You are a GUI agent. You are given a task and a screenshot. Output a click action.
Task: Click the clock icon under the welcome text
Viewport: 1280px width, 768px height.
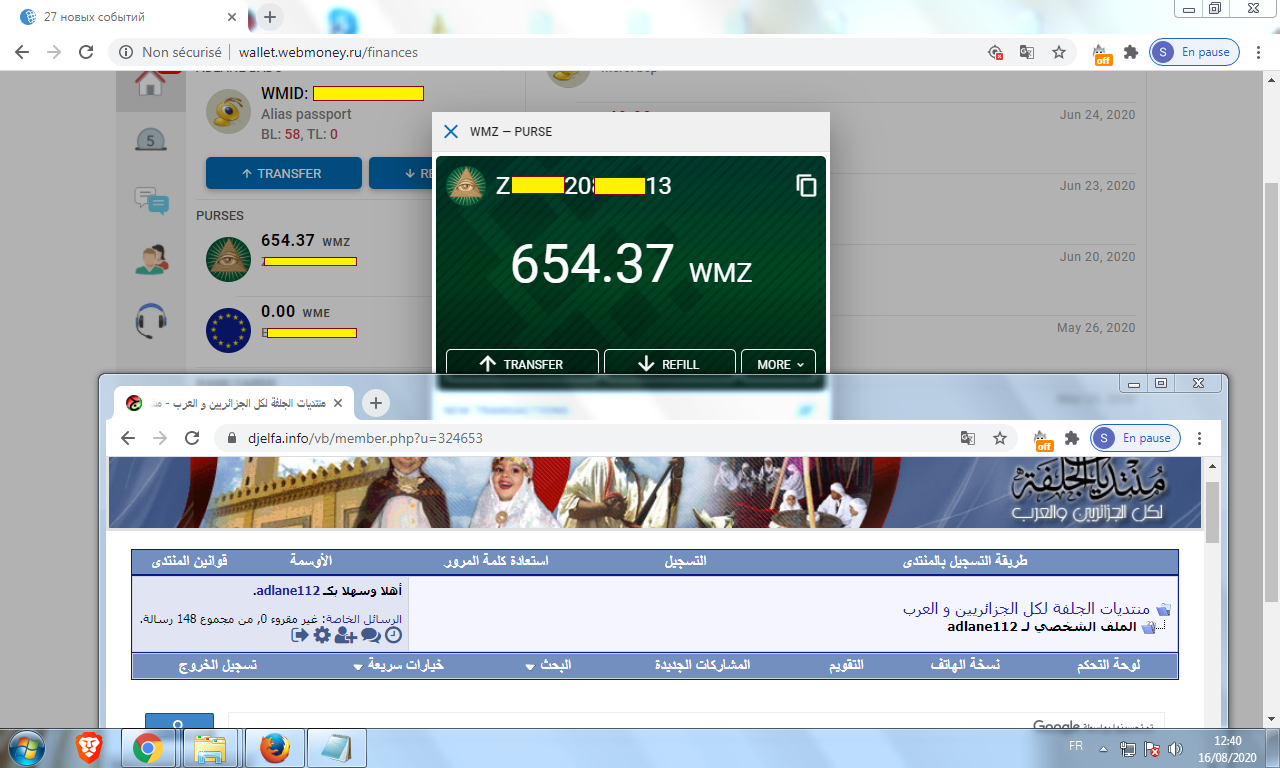[394, 635]
